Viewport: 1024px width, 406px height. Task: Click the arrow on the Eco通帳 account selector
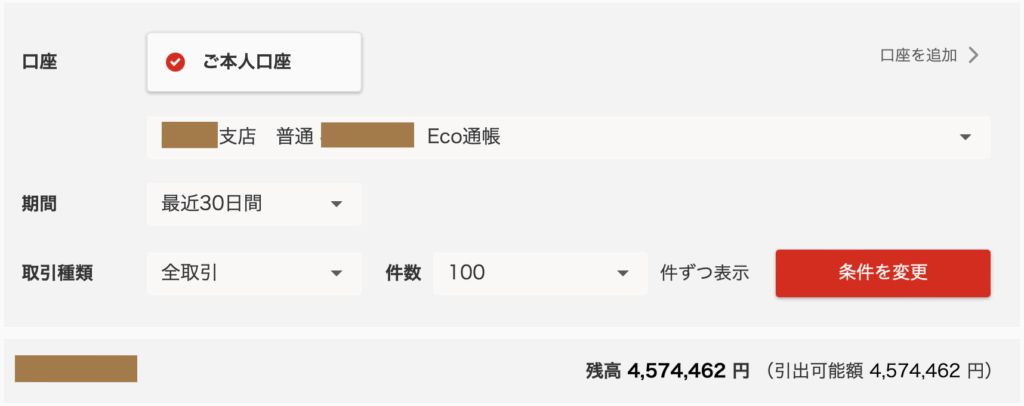coord(965,137)
